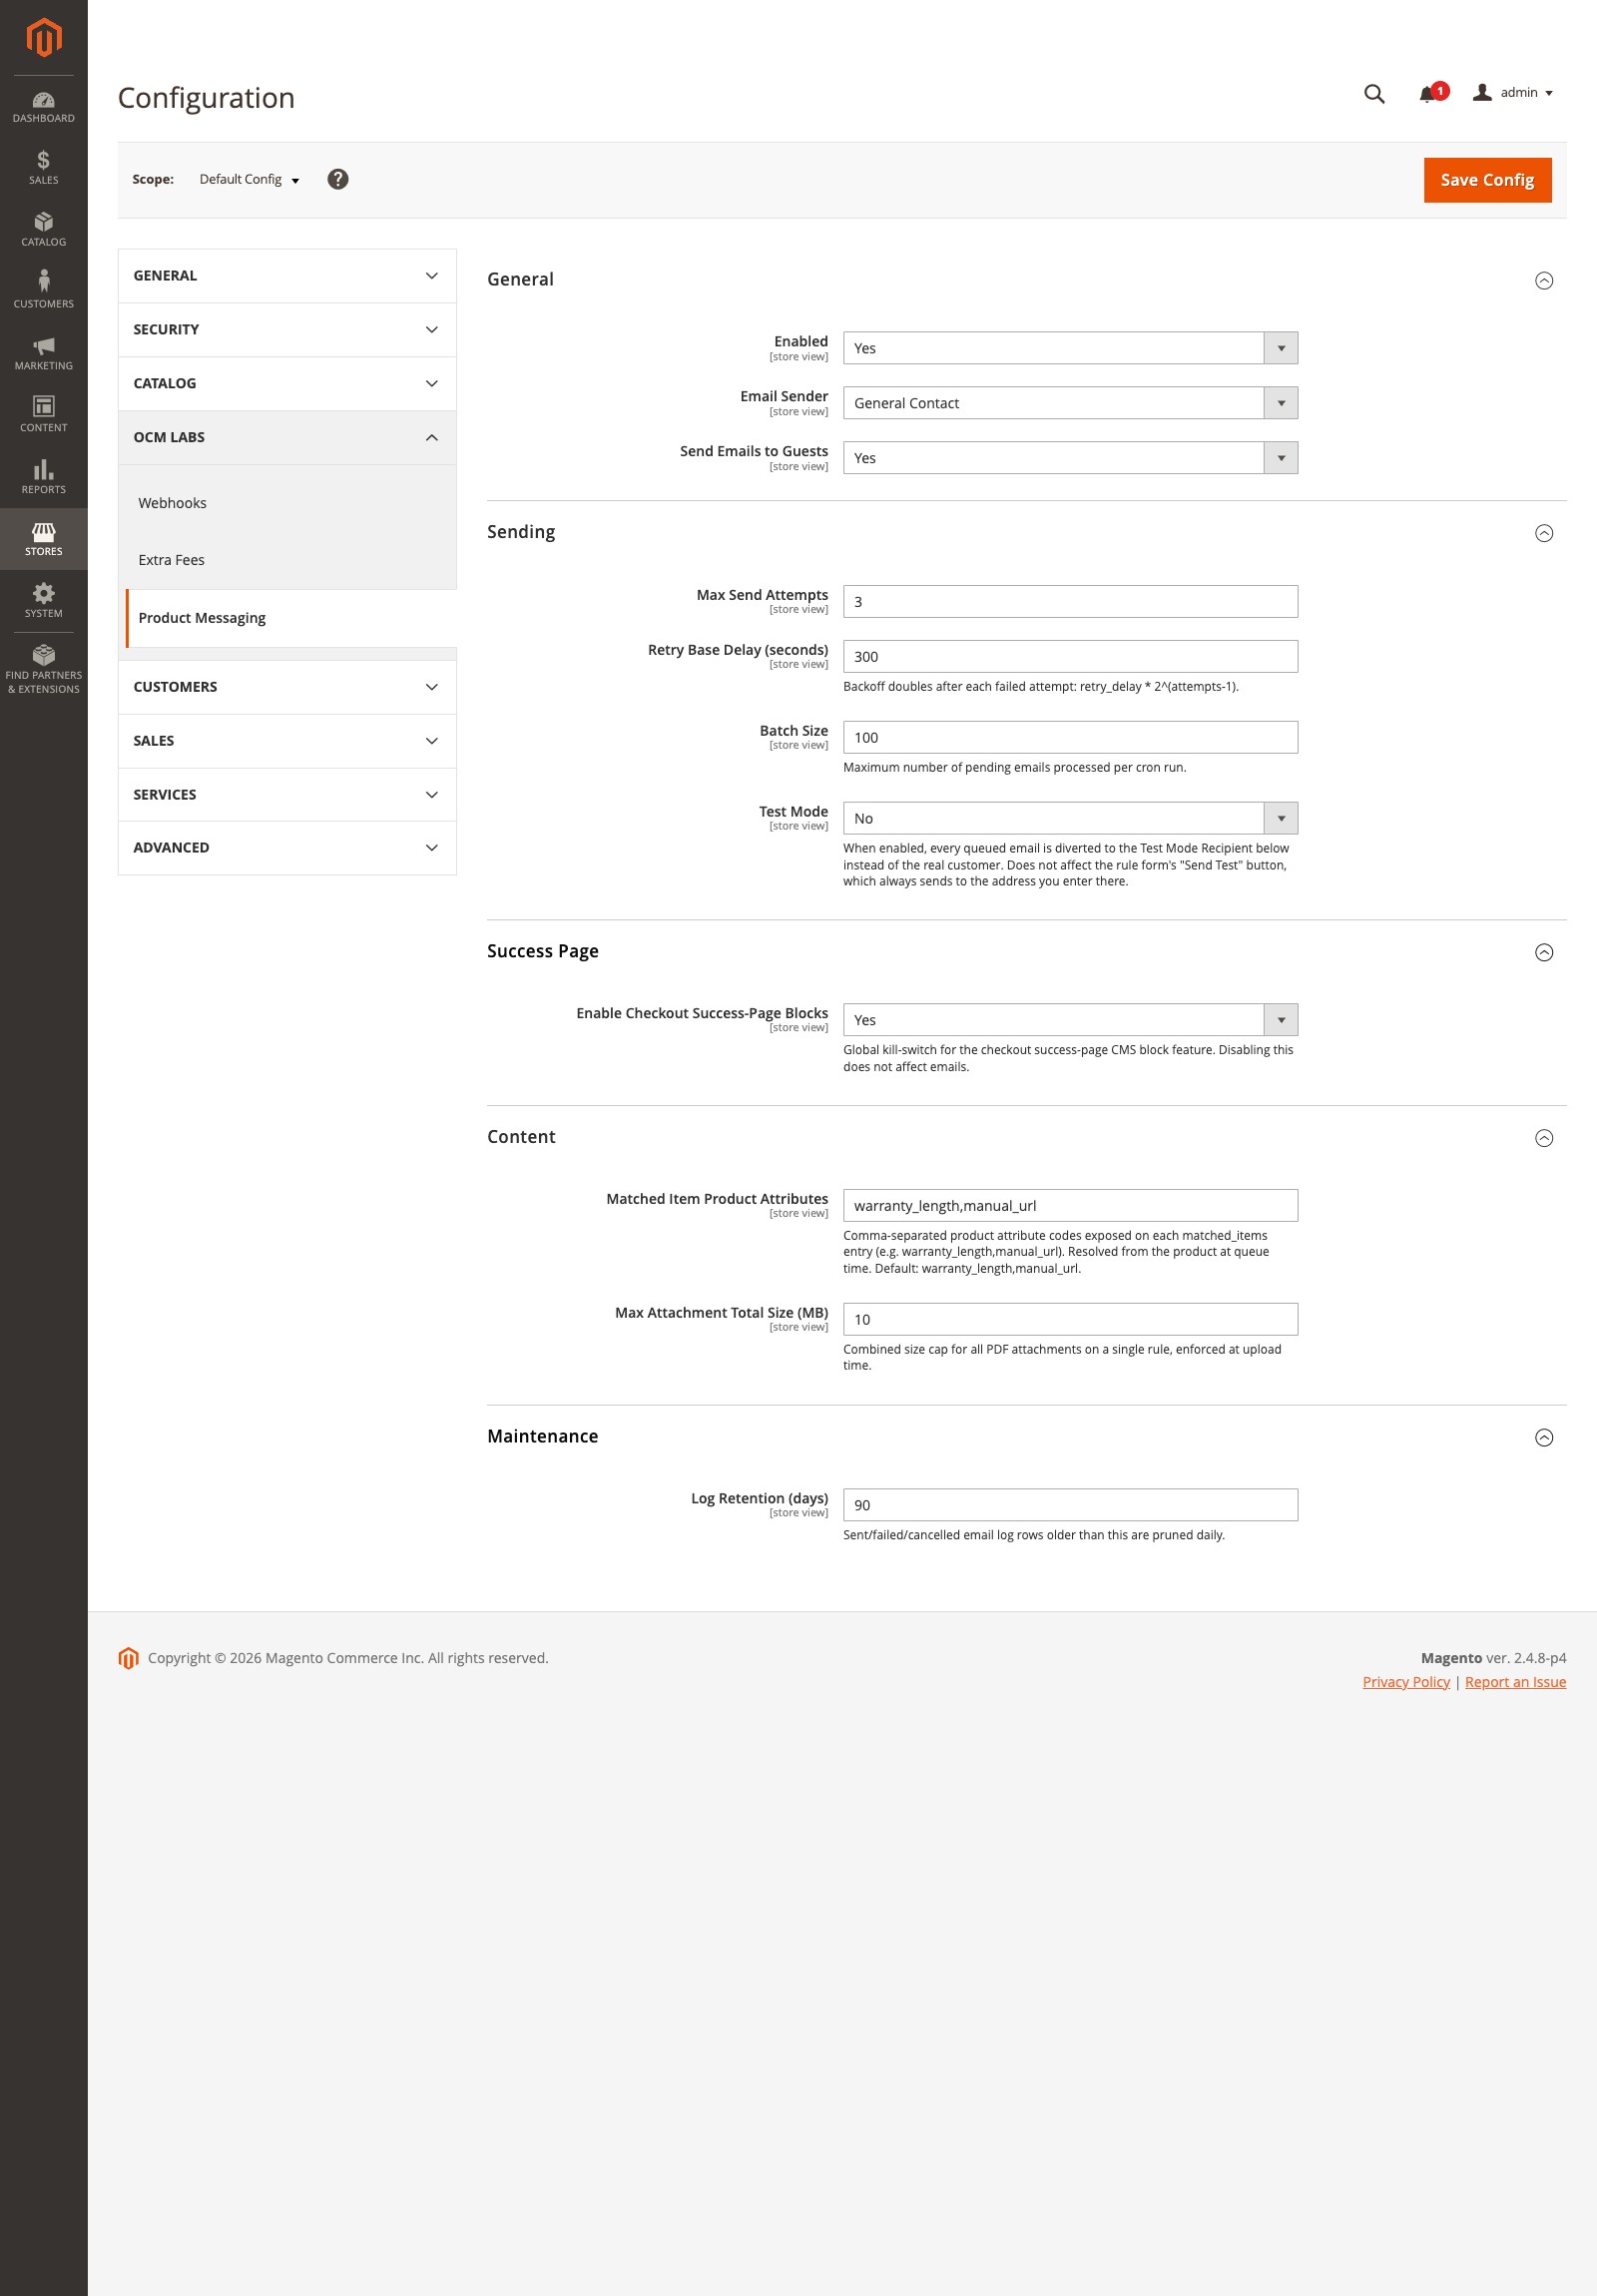Open the Test Mode dropdown
Viewport: 1597px width, 2296px height.
tap(1070, 818)
